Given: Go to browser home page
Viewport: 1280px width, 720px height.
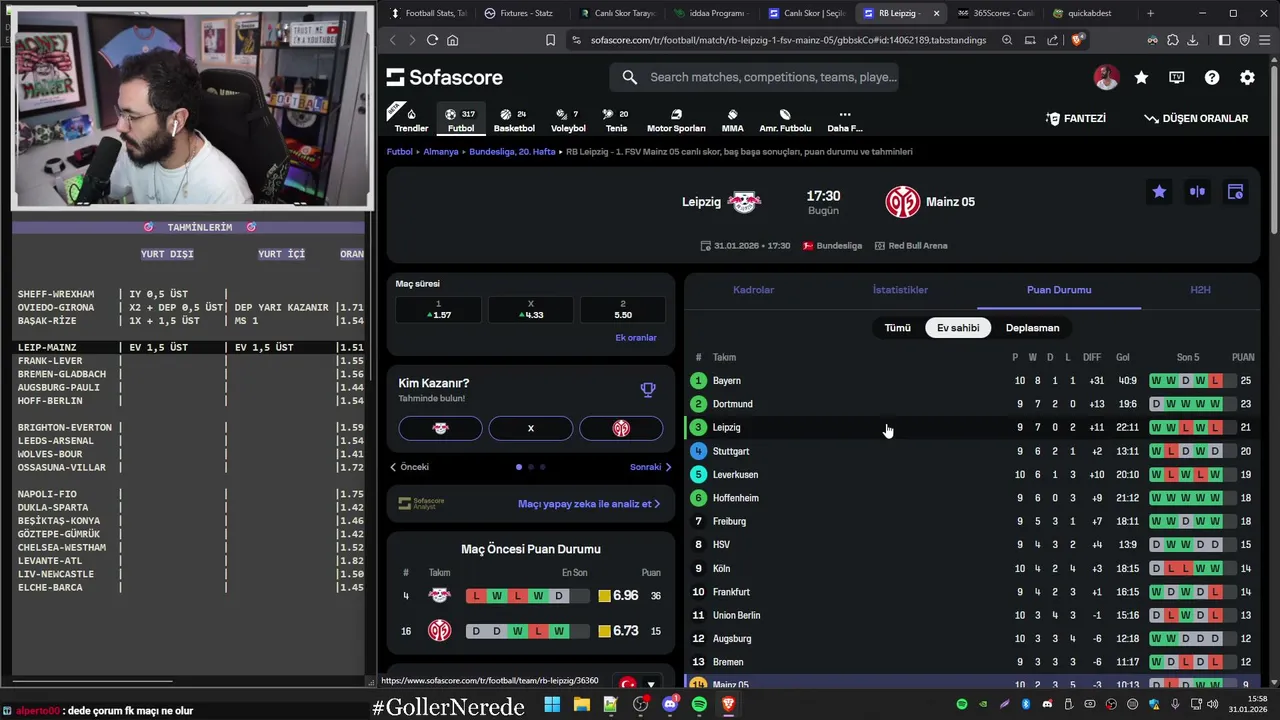Looking at the screenshot, I should pos(453,40).
